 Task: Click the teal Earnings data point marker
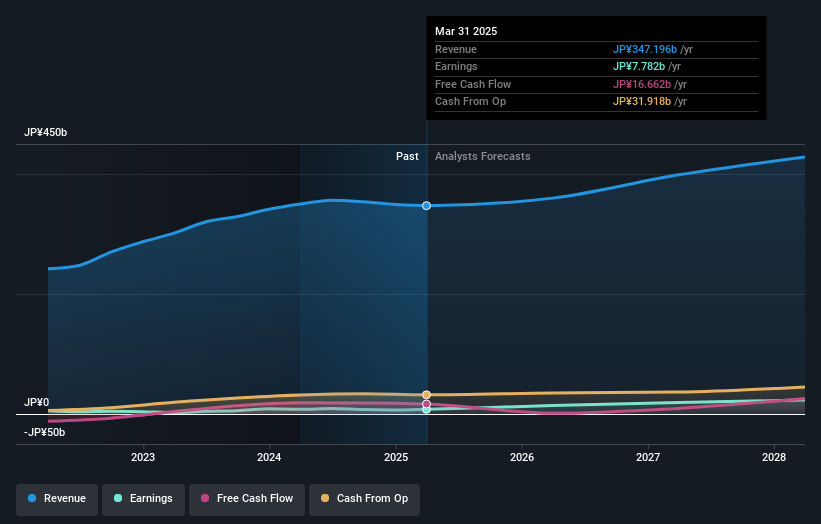[x=426, y=410]
